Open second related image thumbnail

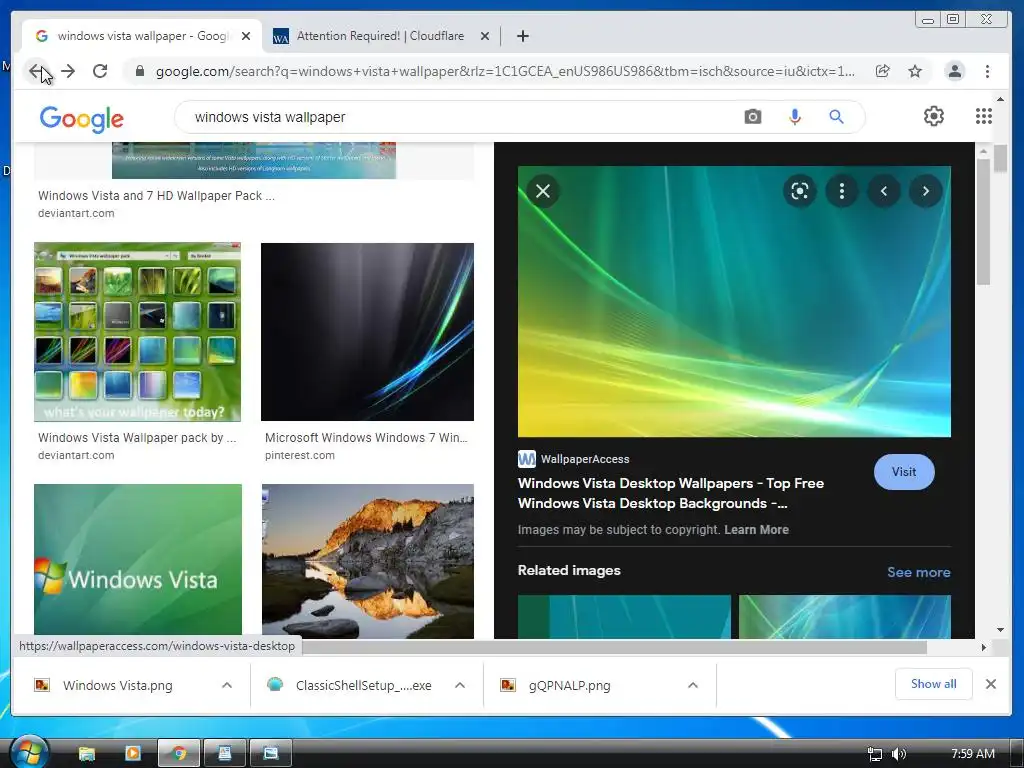pyautogui.click(x=844, y=616)
